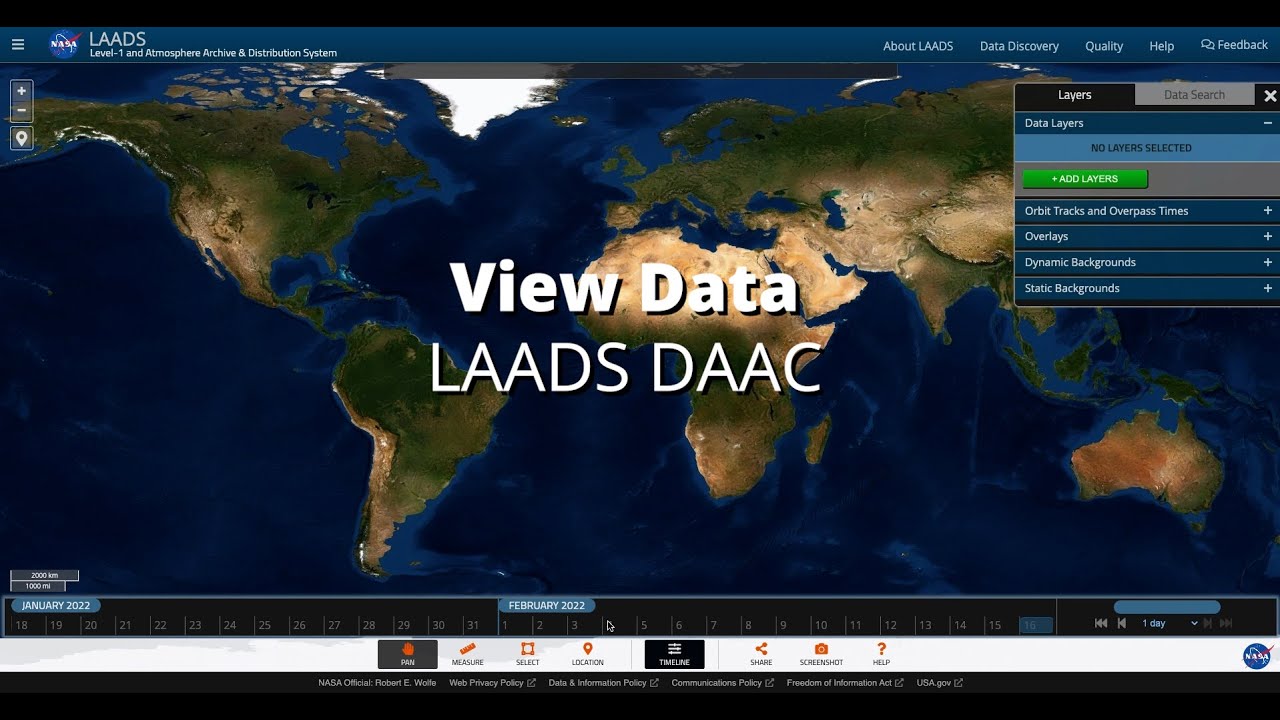1280x720 pixels.
Task: Close the Layers panel
Action: 1270,95
